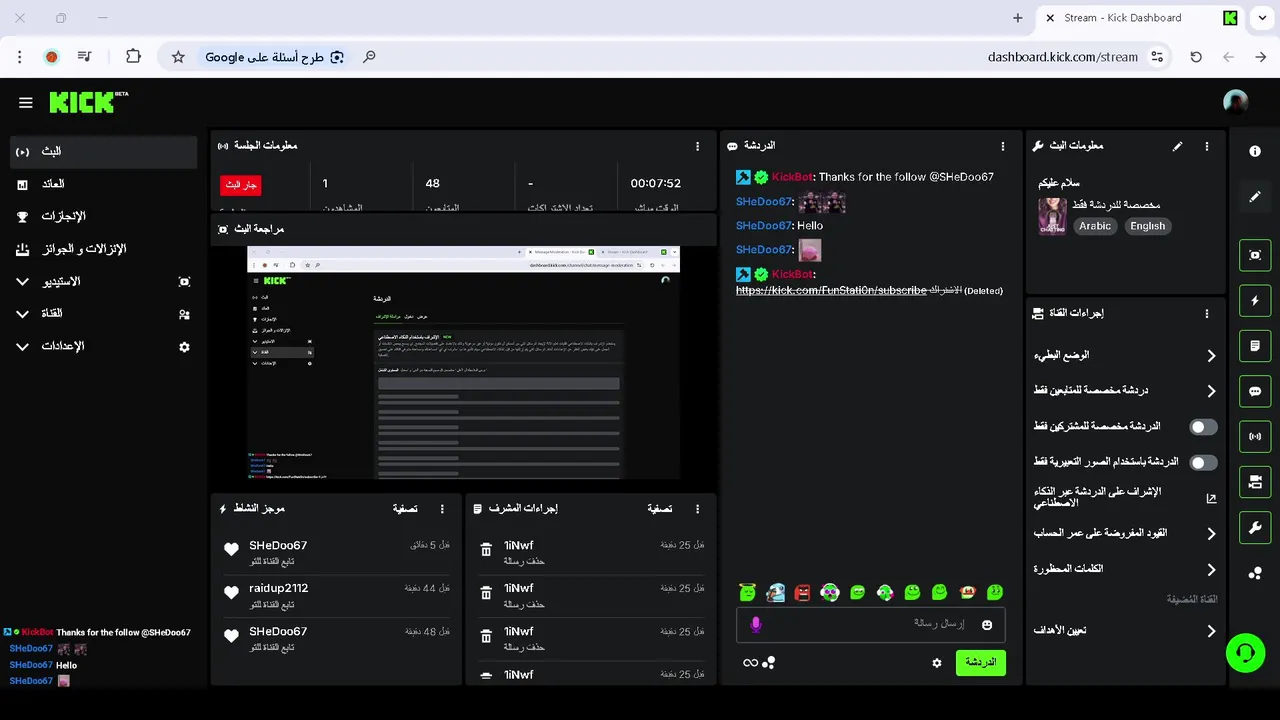Click the channel users icon beside القناة
The image size is (1280, 720).
click(184, 314)
